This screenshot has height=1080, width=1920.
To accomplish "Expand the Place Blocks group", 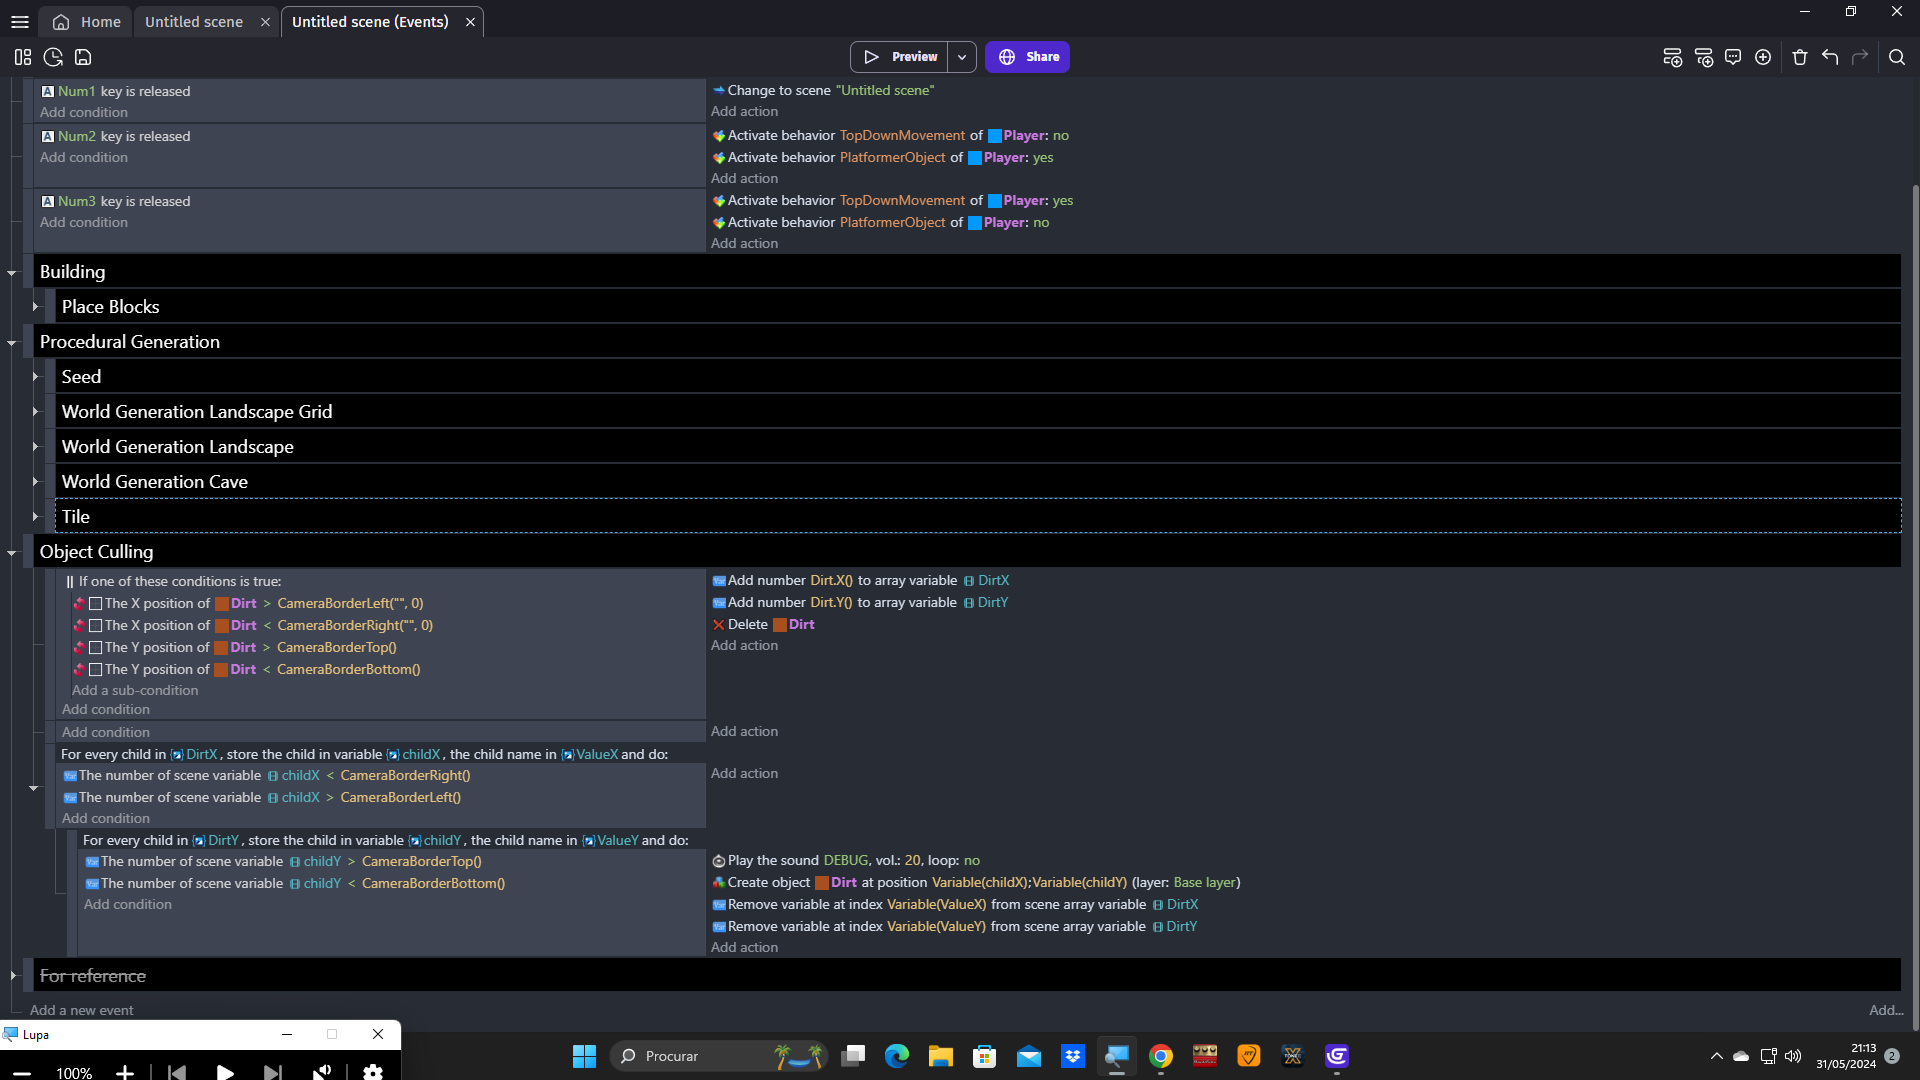I will point(35,307).
